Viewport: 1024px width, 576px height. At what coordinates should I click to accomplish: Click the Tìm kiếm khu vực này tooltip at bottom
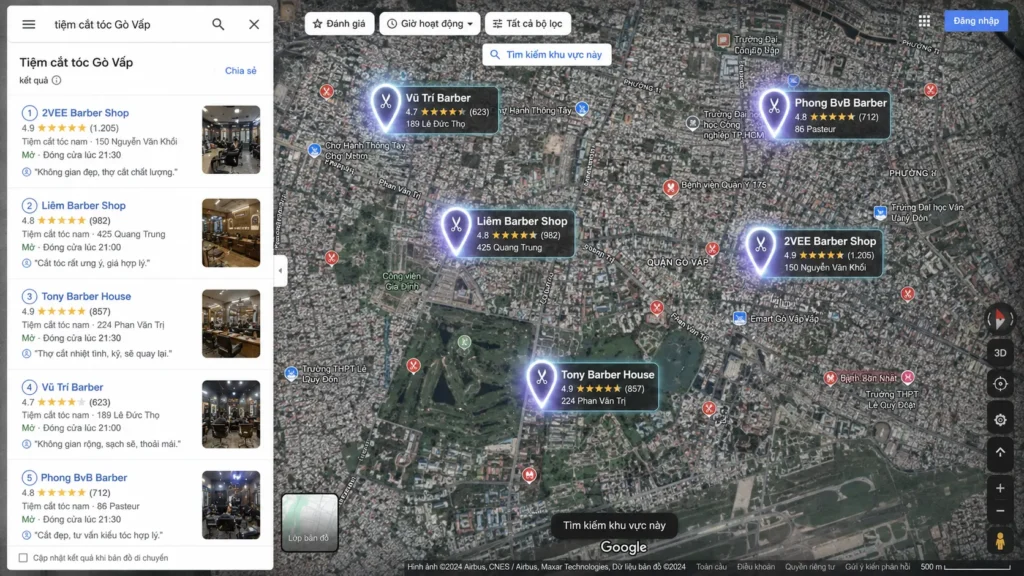tap(615, 525)
